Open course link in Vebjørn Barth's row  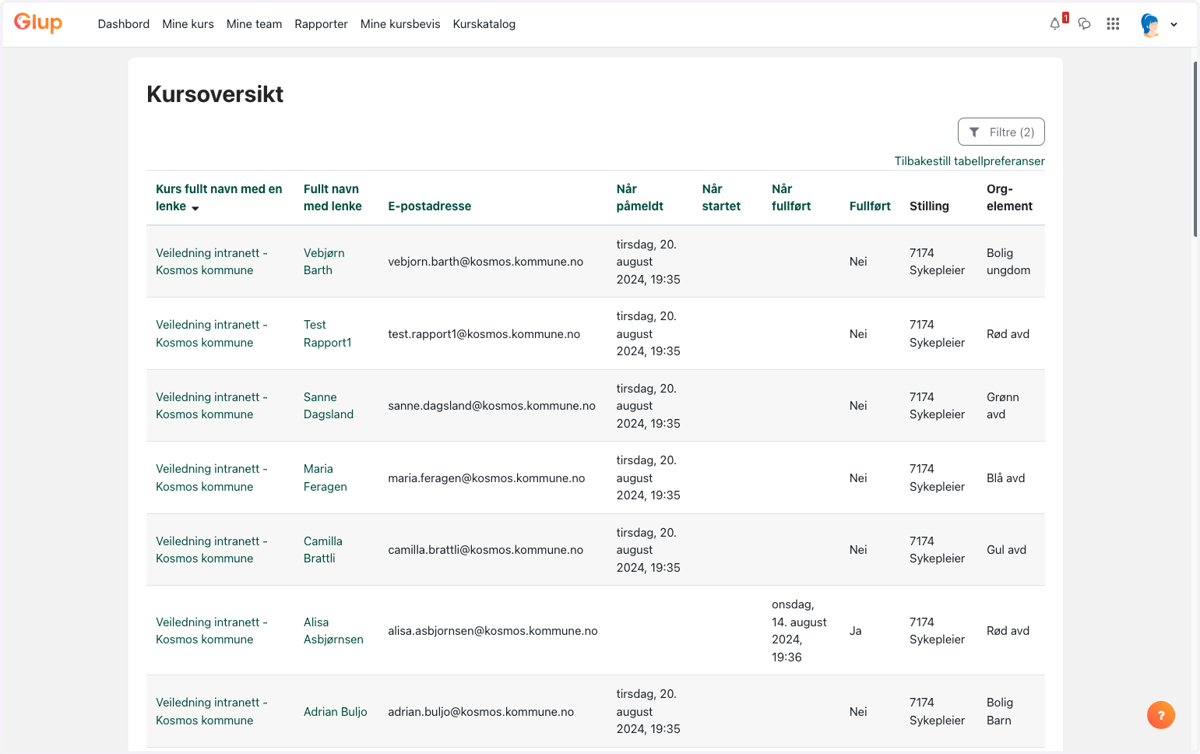pyautogui.click(x=212, y=261)
